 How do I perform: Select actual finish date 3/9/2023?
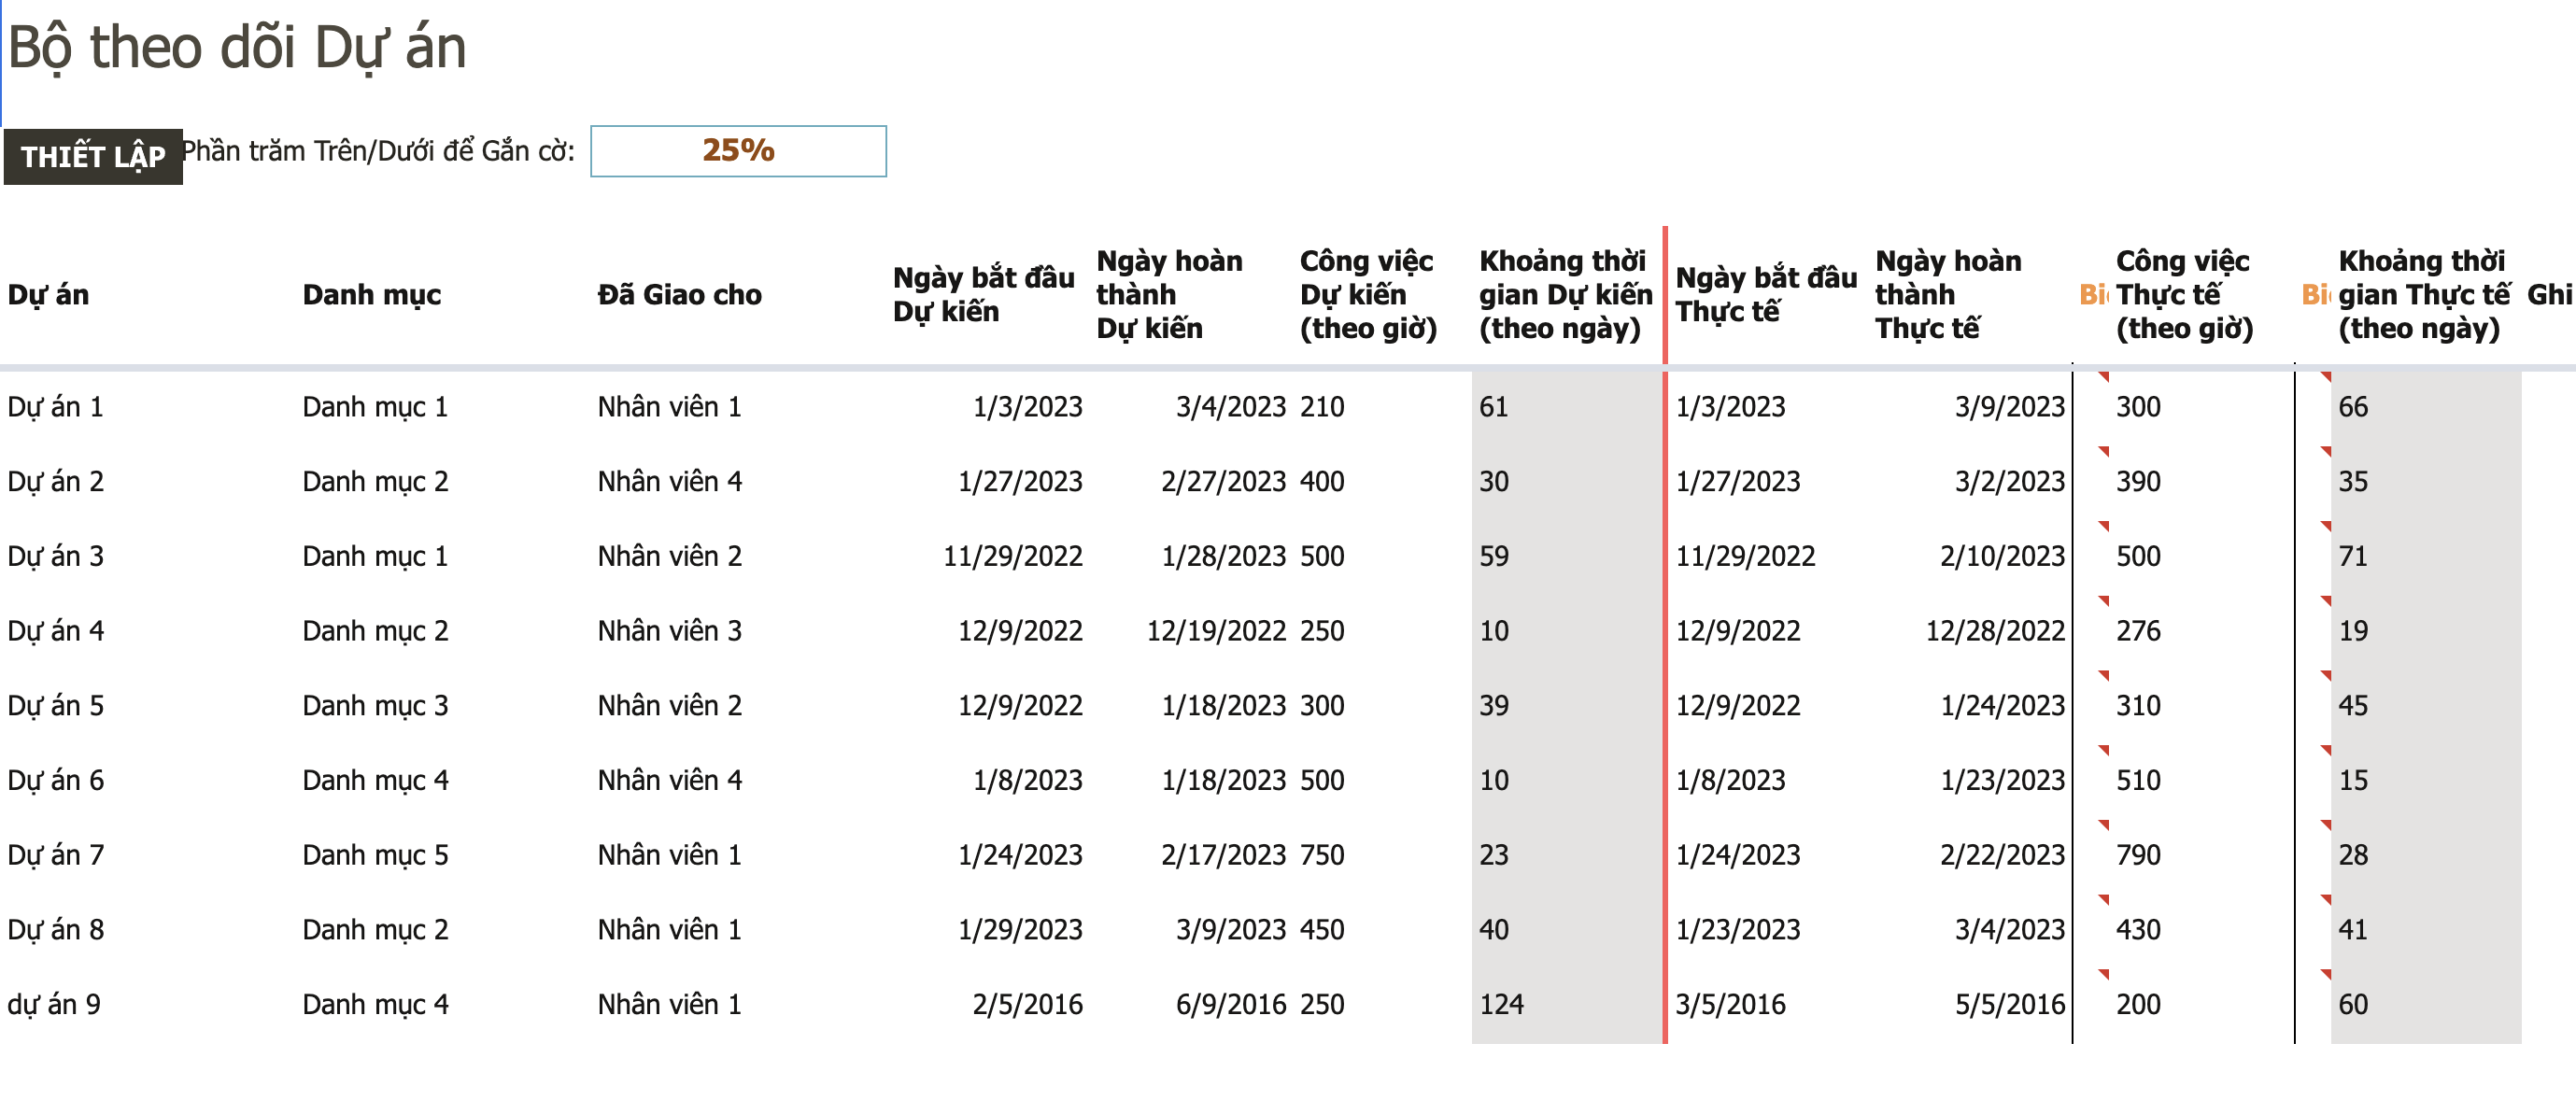point(2010,407)
